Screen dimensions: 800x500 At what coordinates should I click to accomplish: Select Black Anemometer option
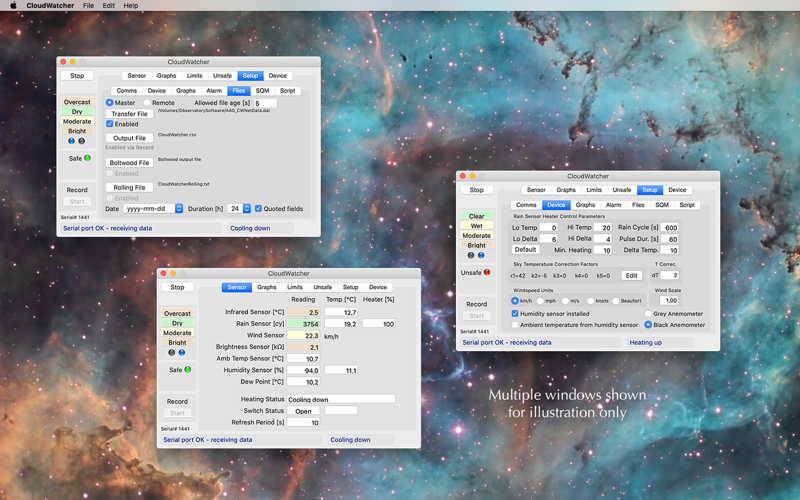pos(648,325)
